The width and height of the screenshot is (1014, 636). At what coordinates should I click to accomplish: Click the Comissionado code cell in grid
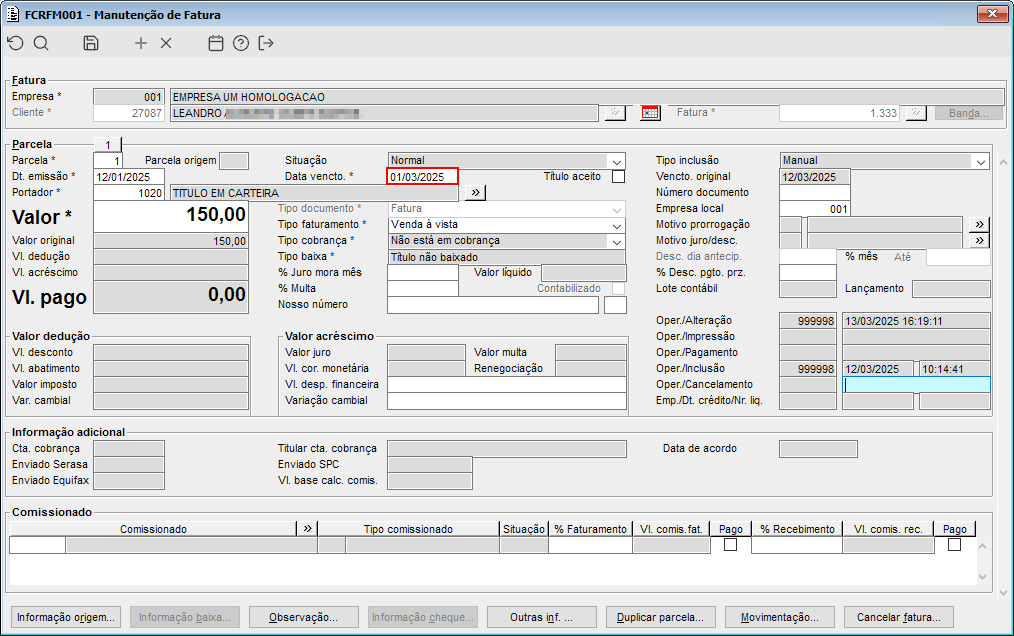(38, 545)
